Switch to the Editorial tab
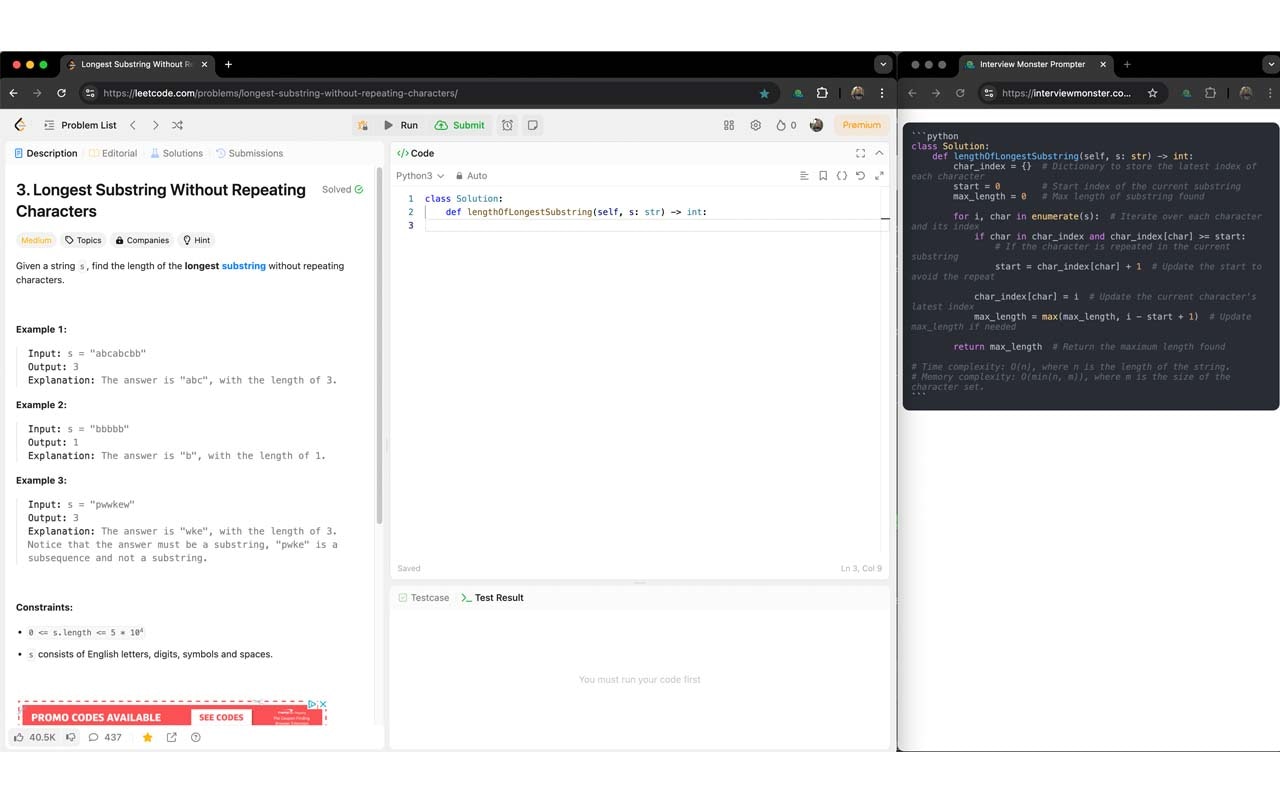This screenshot has height=800, width=1280. (113, 153)
